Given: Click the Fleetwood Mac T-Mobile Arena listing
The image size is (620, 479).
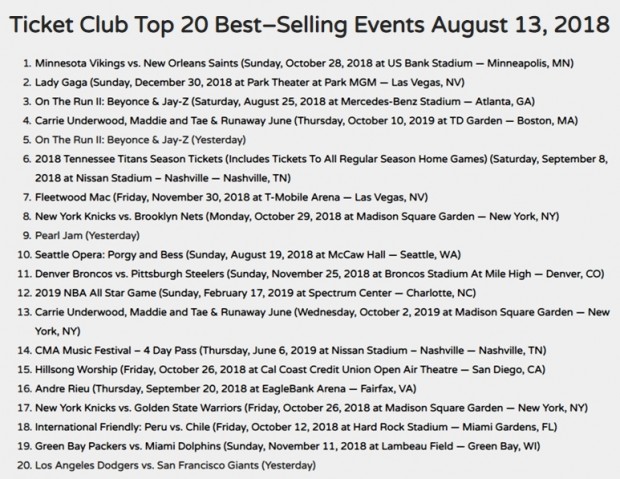Looking at the screenshot, I should pos(231,197).
